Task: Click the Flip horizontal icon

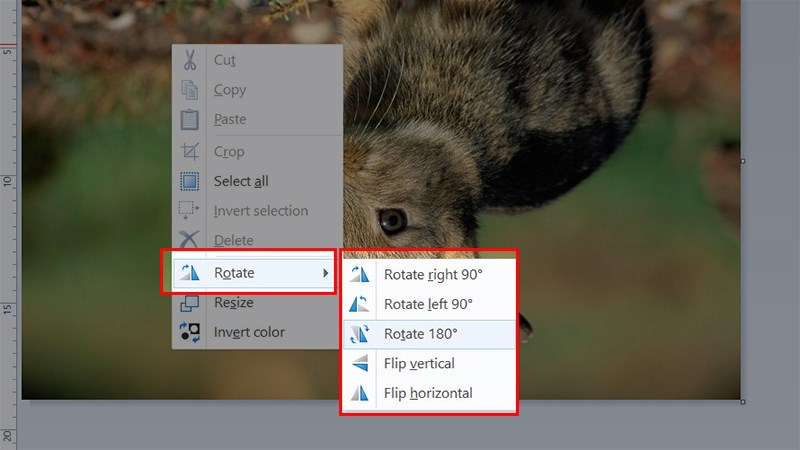Action: pos(360,393)
